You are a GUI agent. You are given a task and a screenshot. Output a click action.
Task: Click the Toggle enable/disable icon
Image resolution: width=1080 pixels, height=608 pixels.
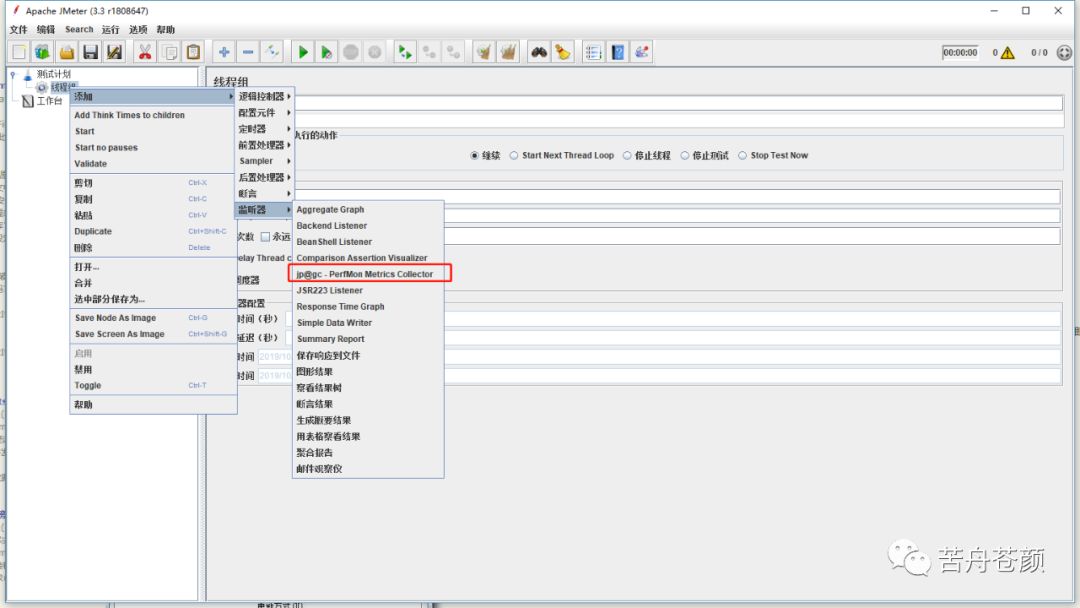(272, 52)
